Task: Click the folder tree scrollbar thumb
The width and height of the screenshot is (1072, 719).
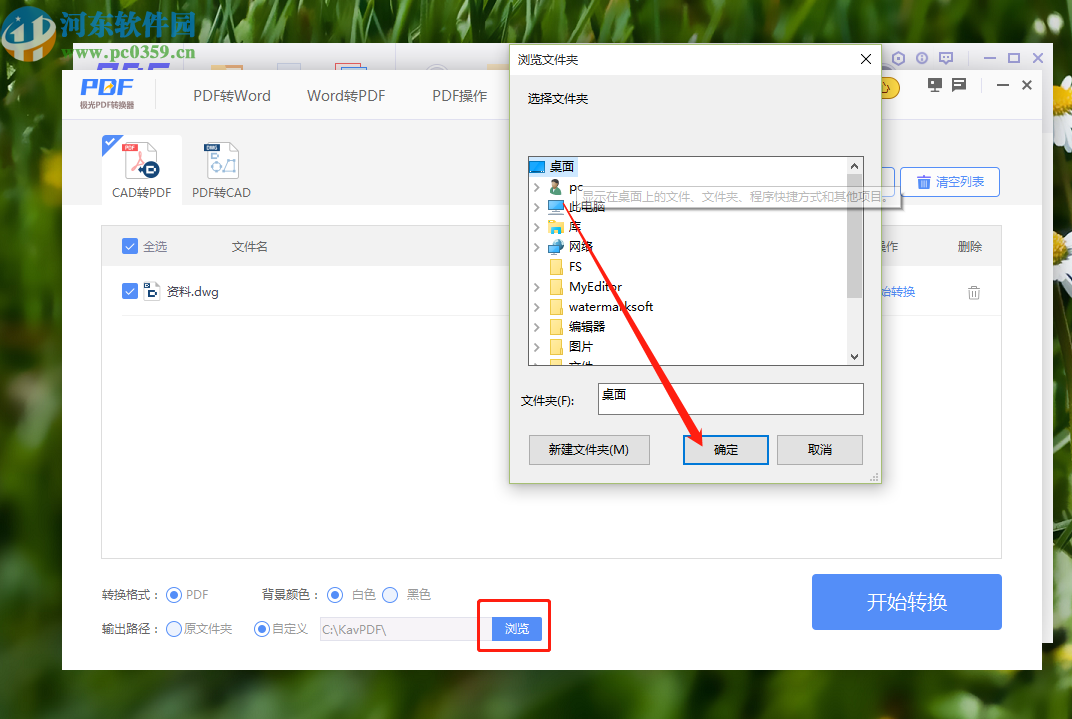Action: (854, 236)
